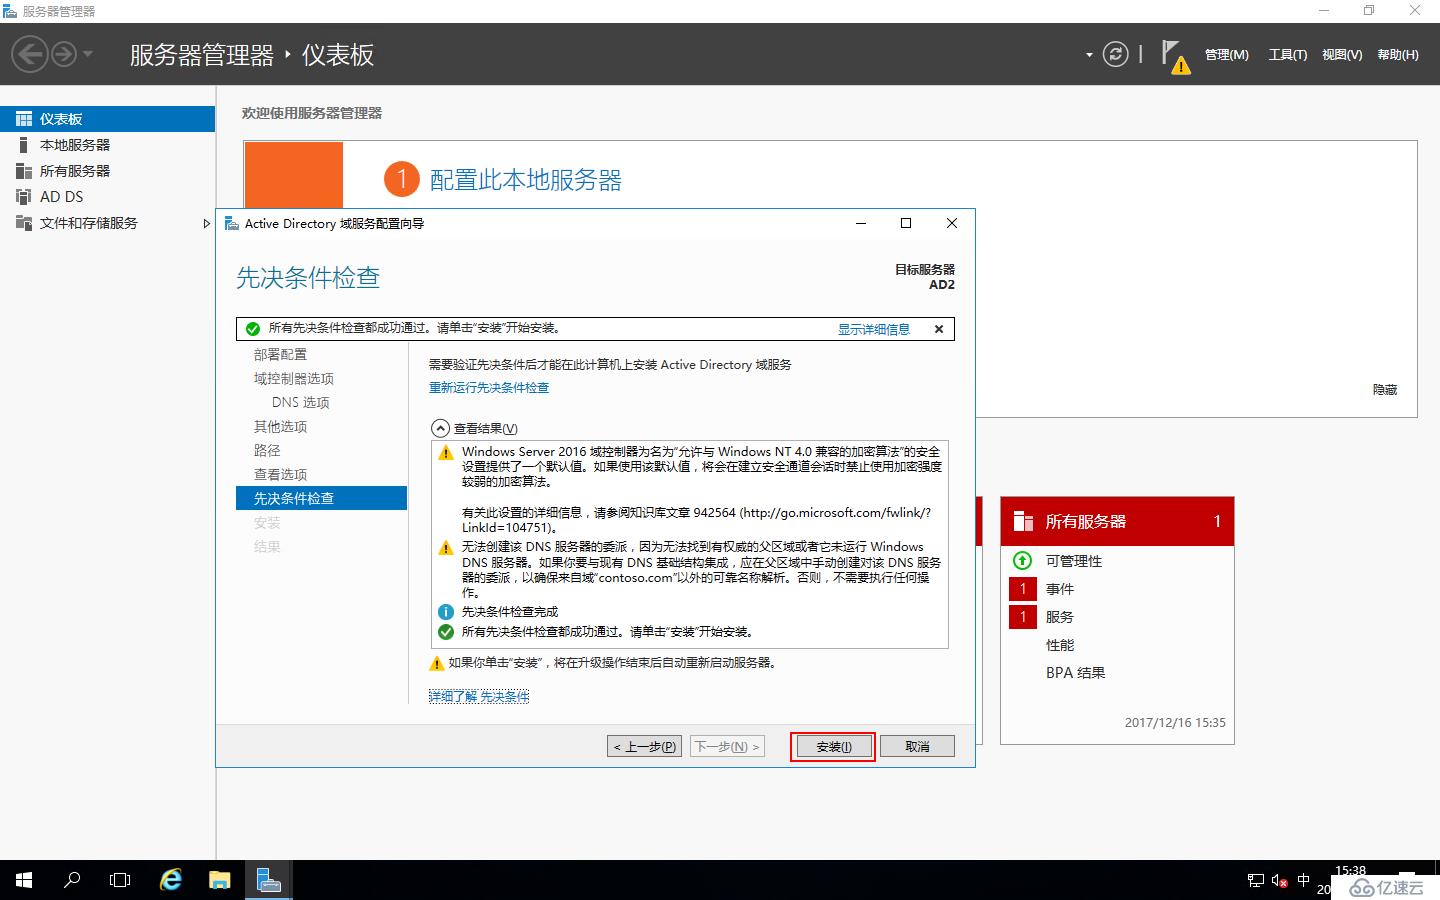Click the 上一步(P) button

point(645,746)
